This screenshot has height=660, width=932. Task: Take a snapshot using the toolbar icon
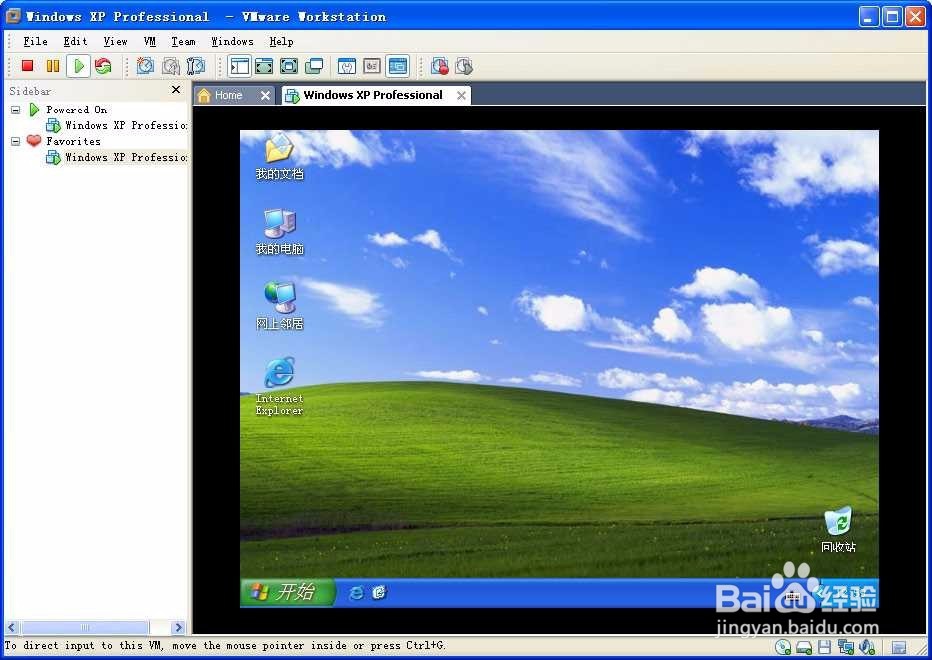point(145,66)
